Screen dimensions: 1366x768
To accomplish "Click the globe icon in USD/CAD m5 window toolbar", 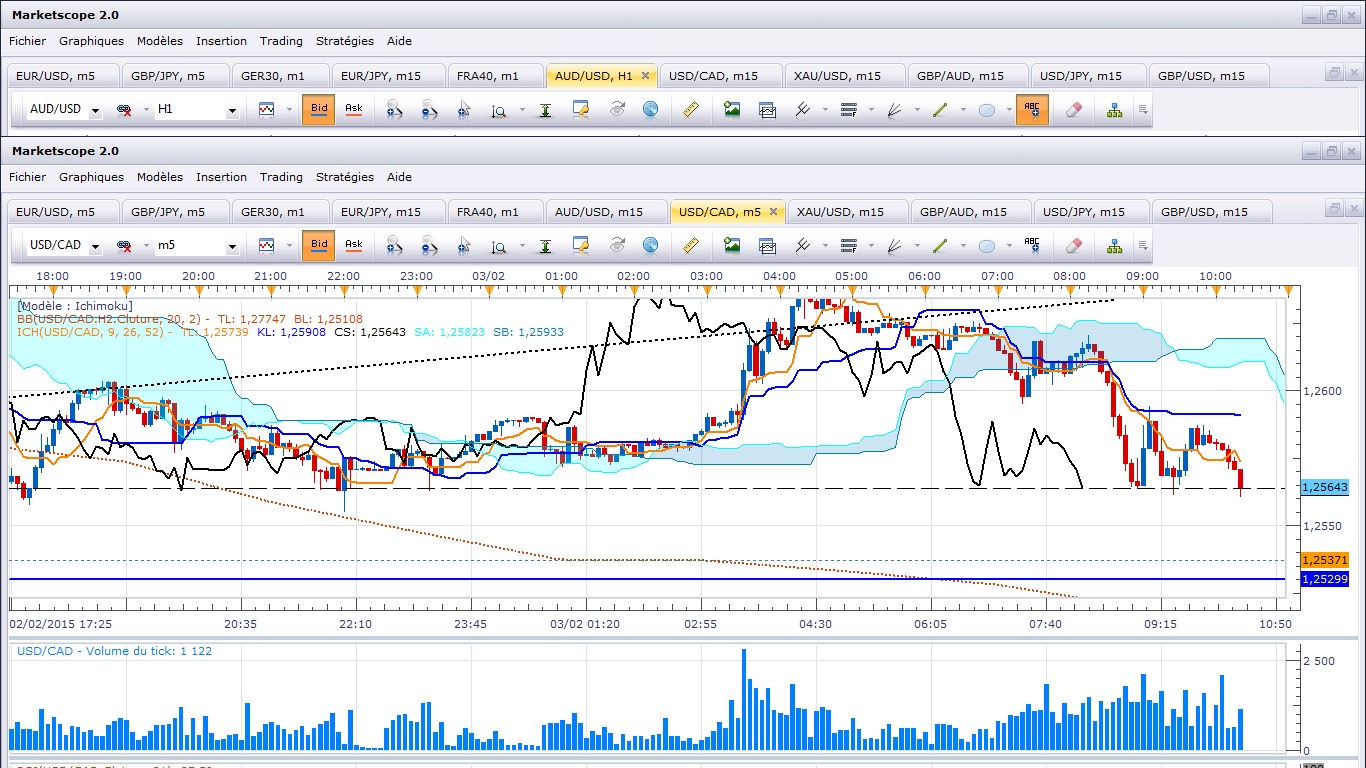I will (x=650, y=245).
